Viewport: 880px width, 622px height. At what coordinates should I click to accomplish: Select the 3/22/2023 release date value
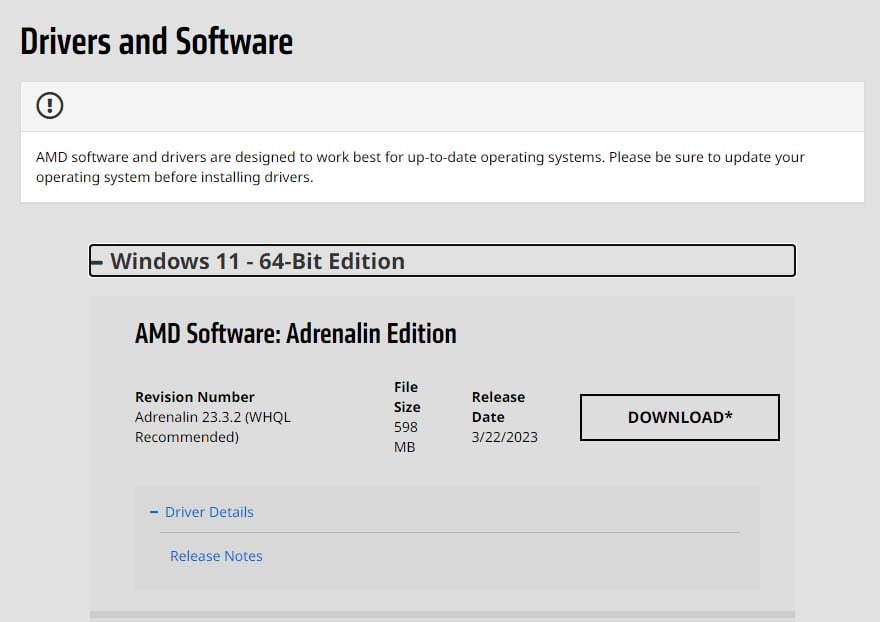[505, 437]
